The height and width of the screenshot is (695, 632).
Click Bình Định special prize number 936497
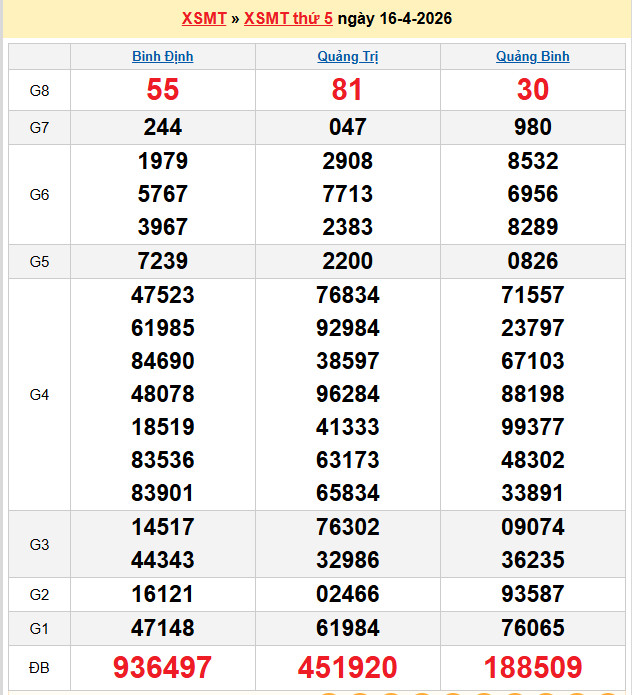pyautogui.click(x=163, y=667)
